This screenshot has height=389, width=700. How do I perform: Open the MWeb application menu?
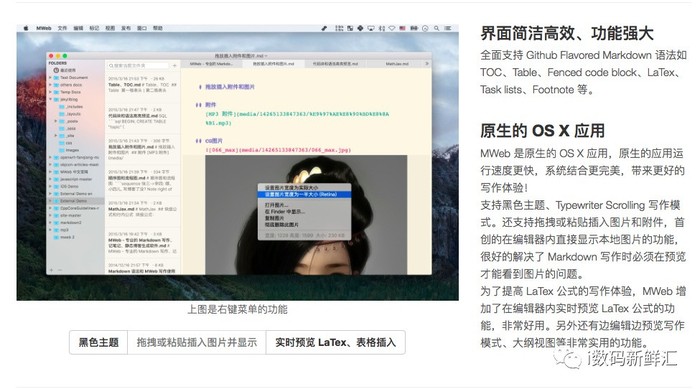44,28
